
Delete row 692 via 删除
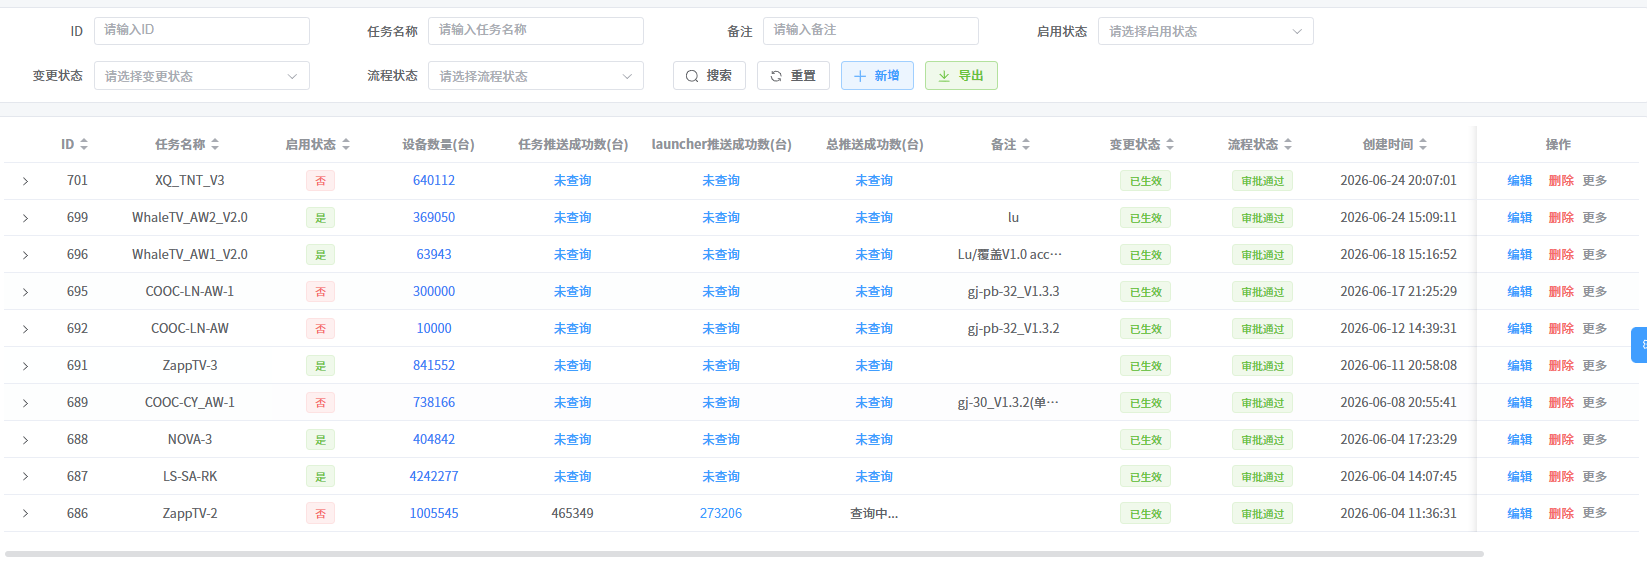[x=1561, y=329]
